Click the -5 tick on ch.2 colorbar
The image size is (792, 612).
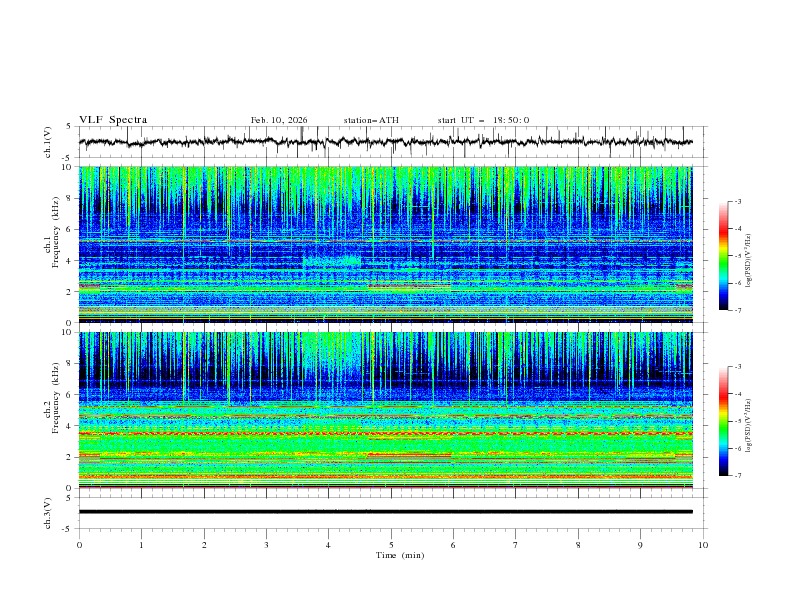coord(737,421)
